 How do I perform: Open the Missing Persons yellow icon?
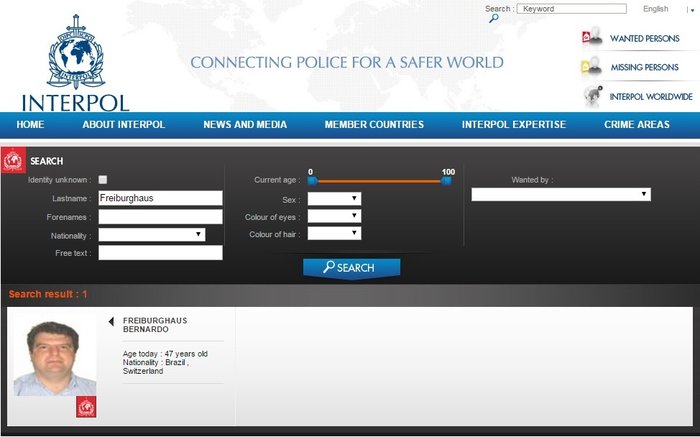coord(591,67)
